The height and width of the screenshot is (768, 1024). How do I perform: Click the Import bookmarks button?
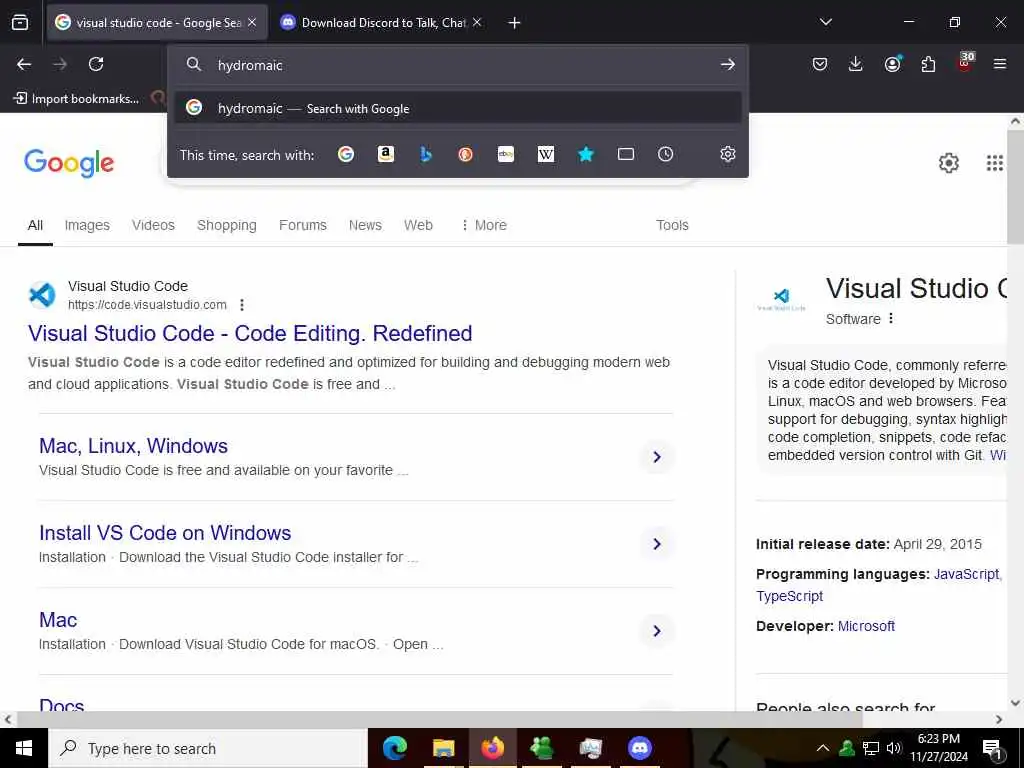coord(76,99)
